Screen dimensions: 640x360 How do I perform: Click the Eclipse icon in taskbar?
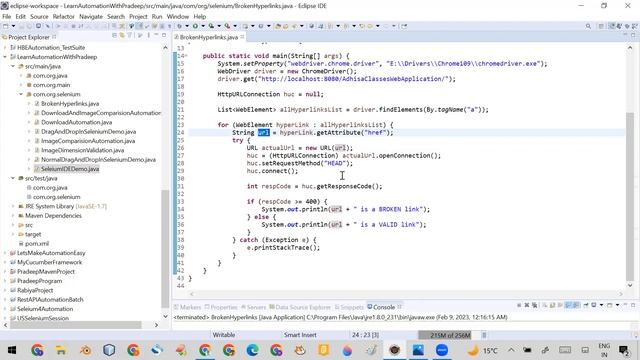394,350
